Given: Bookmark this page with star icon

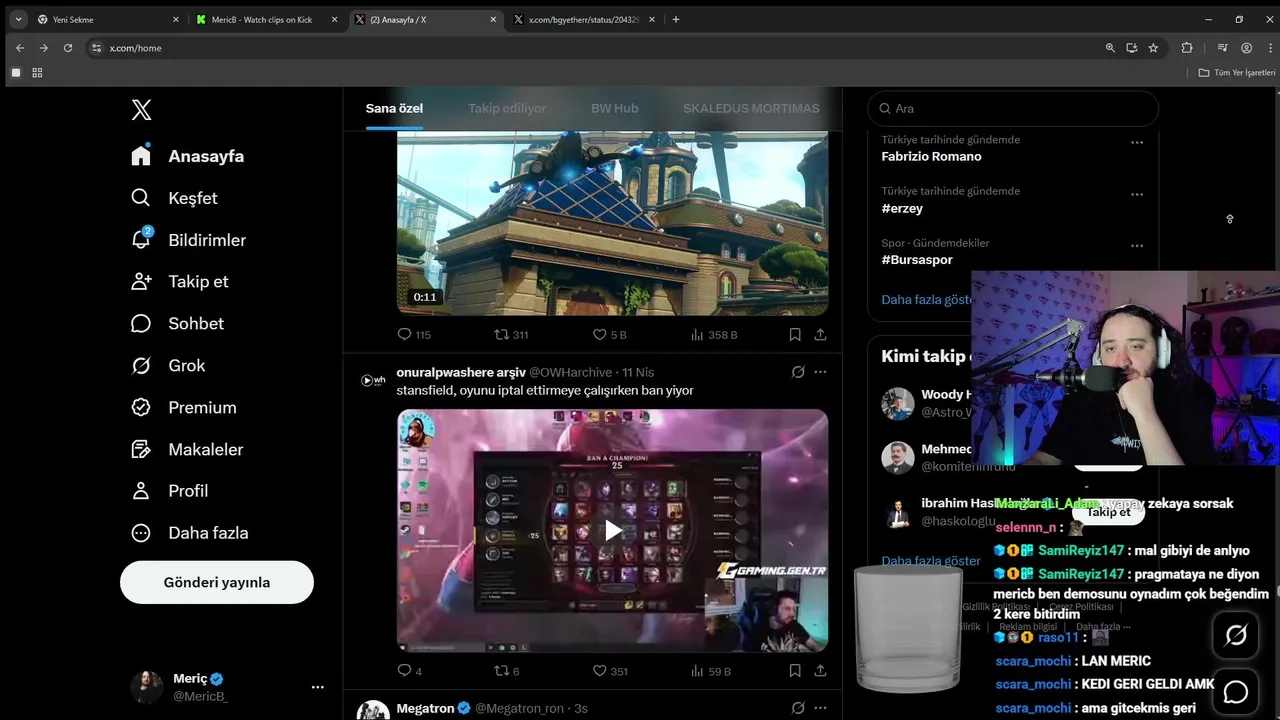Looking at the screenshot, I should coord(1153,48).
